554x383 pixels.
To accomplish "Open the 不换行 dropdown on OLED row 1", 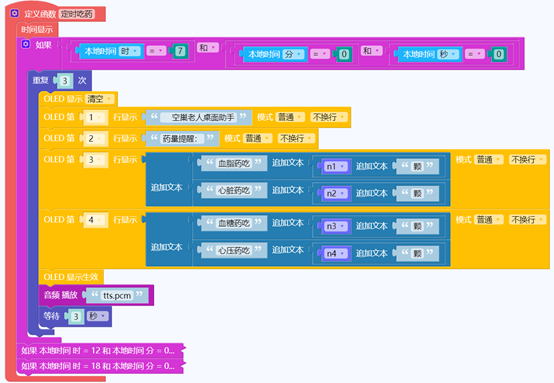I will point(329,117).
